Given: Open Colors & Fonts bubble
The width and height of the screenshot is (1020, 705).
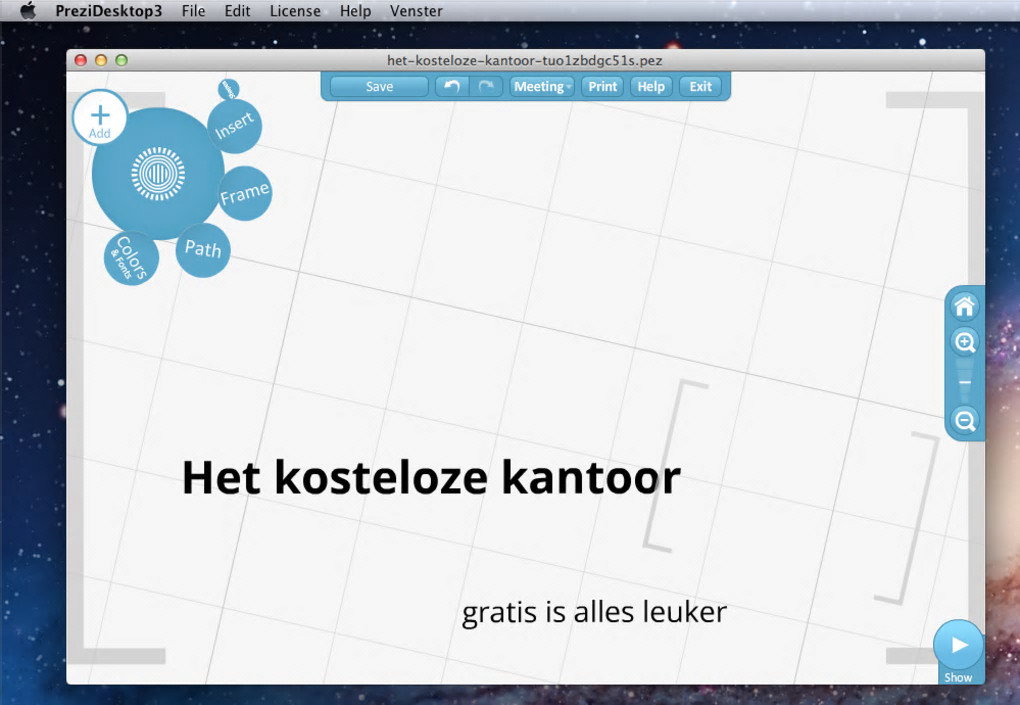Looking at the screenshot, I should pyautogui.click(x=131, y=258).
